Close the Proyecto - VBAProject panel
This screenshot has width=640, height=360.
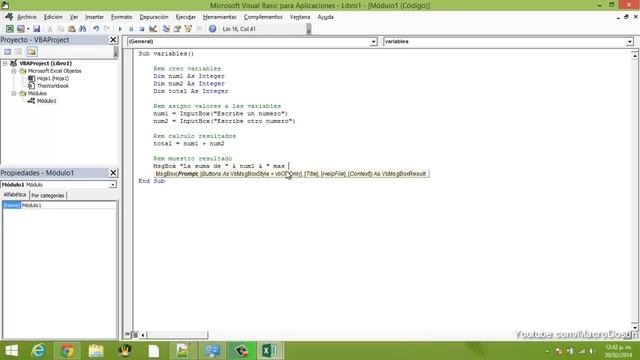pos(113,40)
